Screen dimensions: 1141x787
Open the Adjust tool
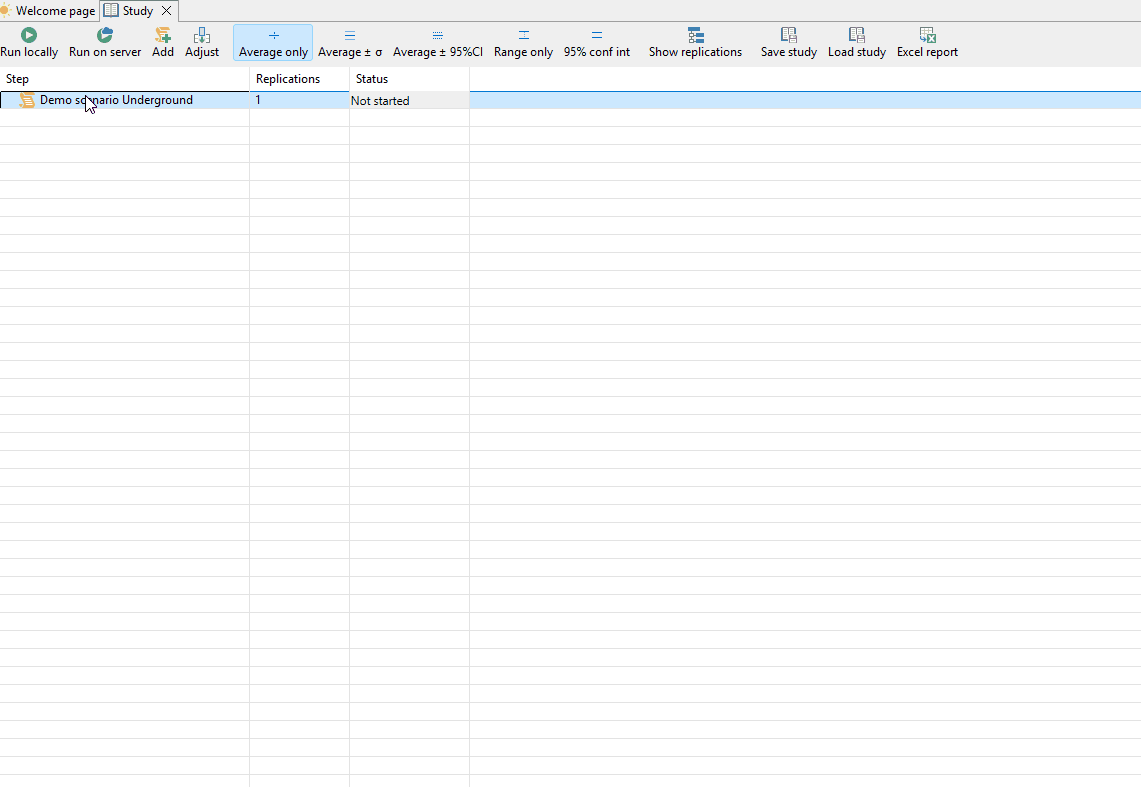202,43
